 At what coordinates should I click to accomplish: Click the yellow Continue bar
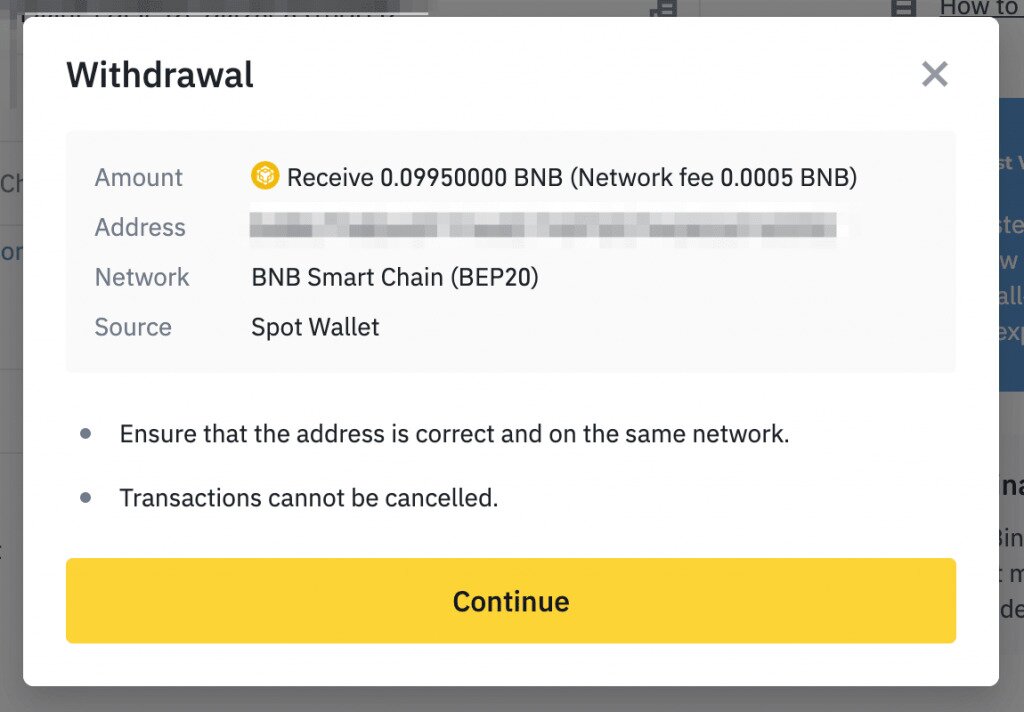tap(511, 601)
